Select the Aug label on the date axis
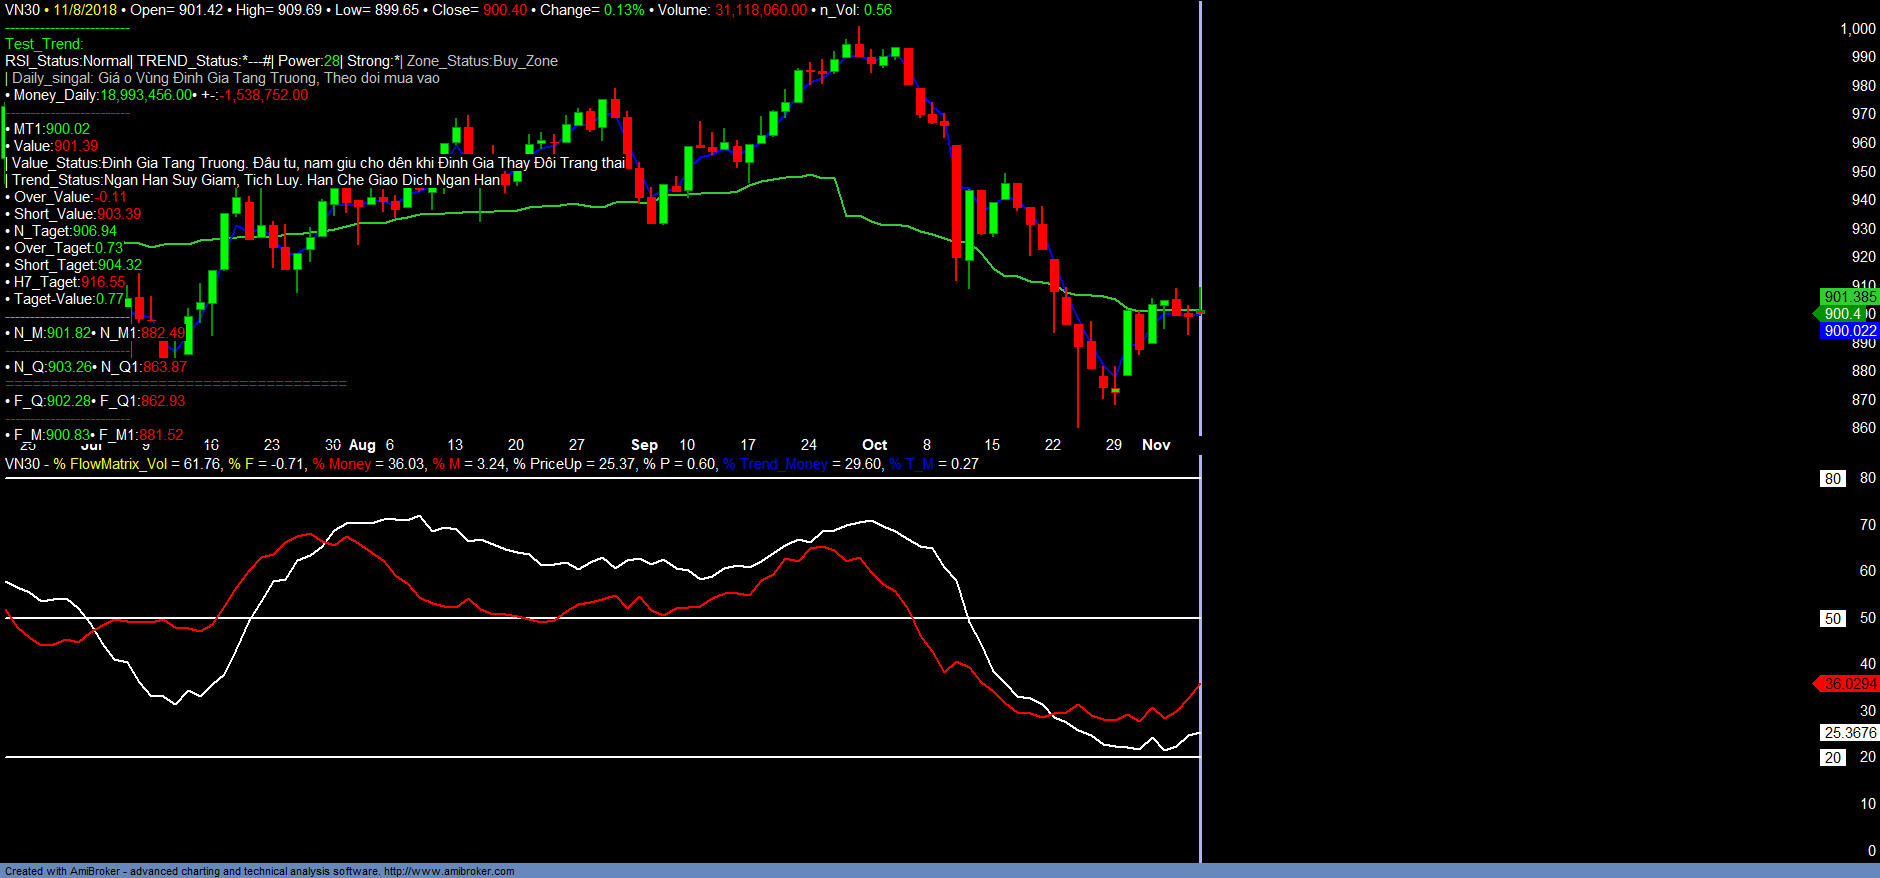Screen dimensions: 1880x878 pyautogui.click(x=362, y=445)
